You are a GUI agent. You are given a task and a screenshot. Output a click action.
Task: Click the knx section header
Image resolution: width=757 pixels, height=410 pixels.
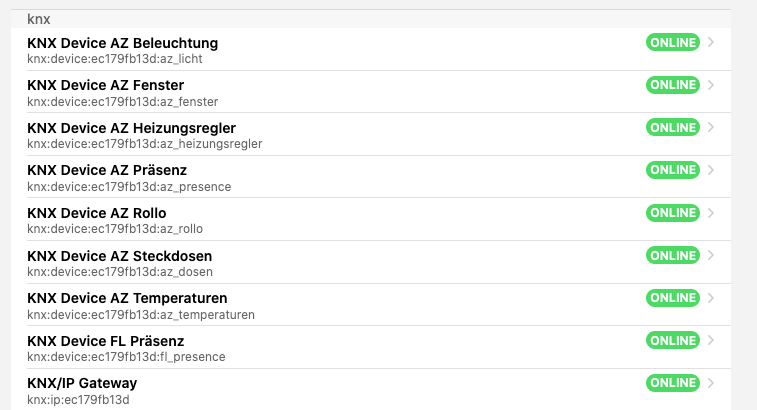tap(38, 18)
